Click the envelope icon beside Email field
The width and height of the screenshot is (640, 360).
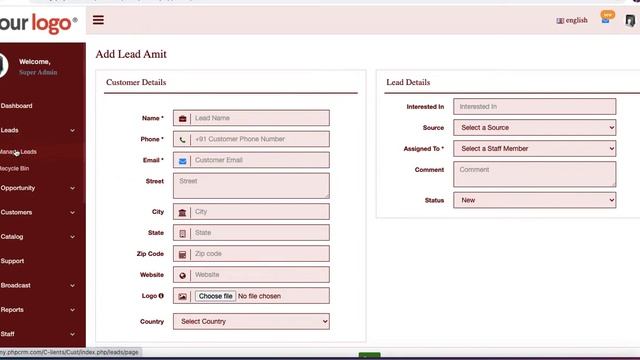(x=182, y=161)
